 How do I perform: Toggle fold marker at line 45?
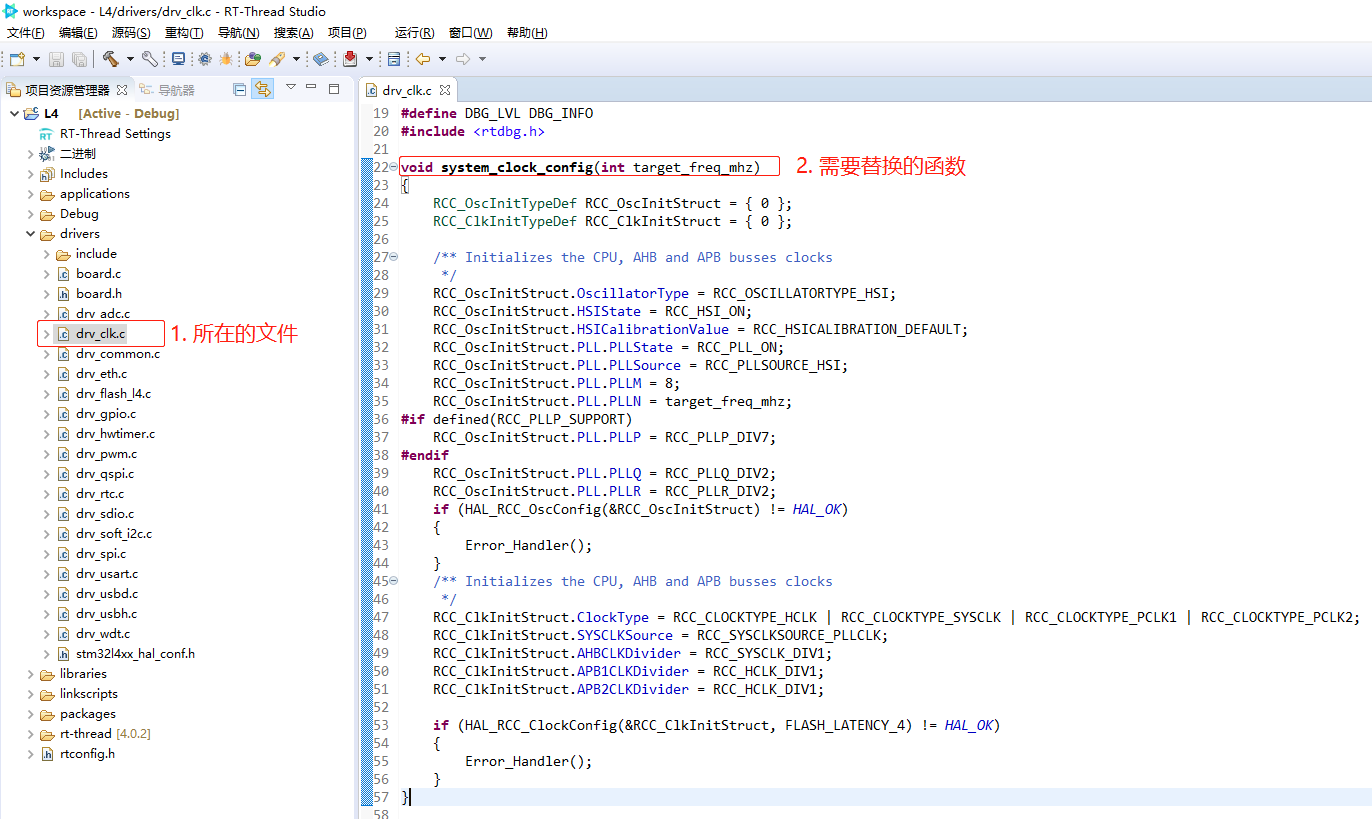(393, 581)
